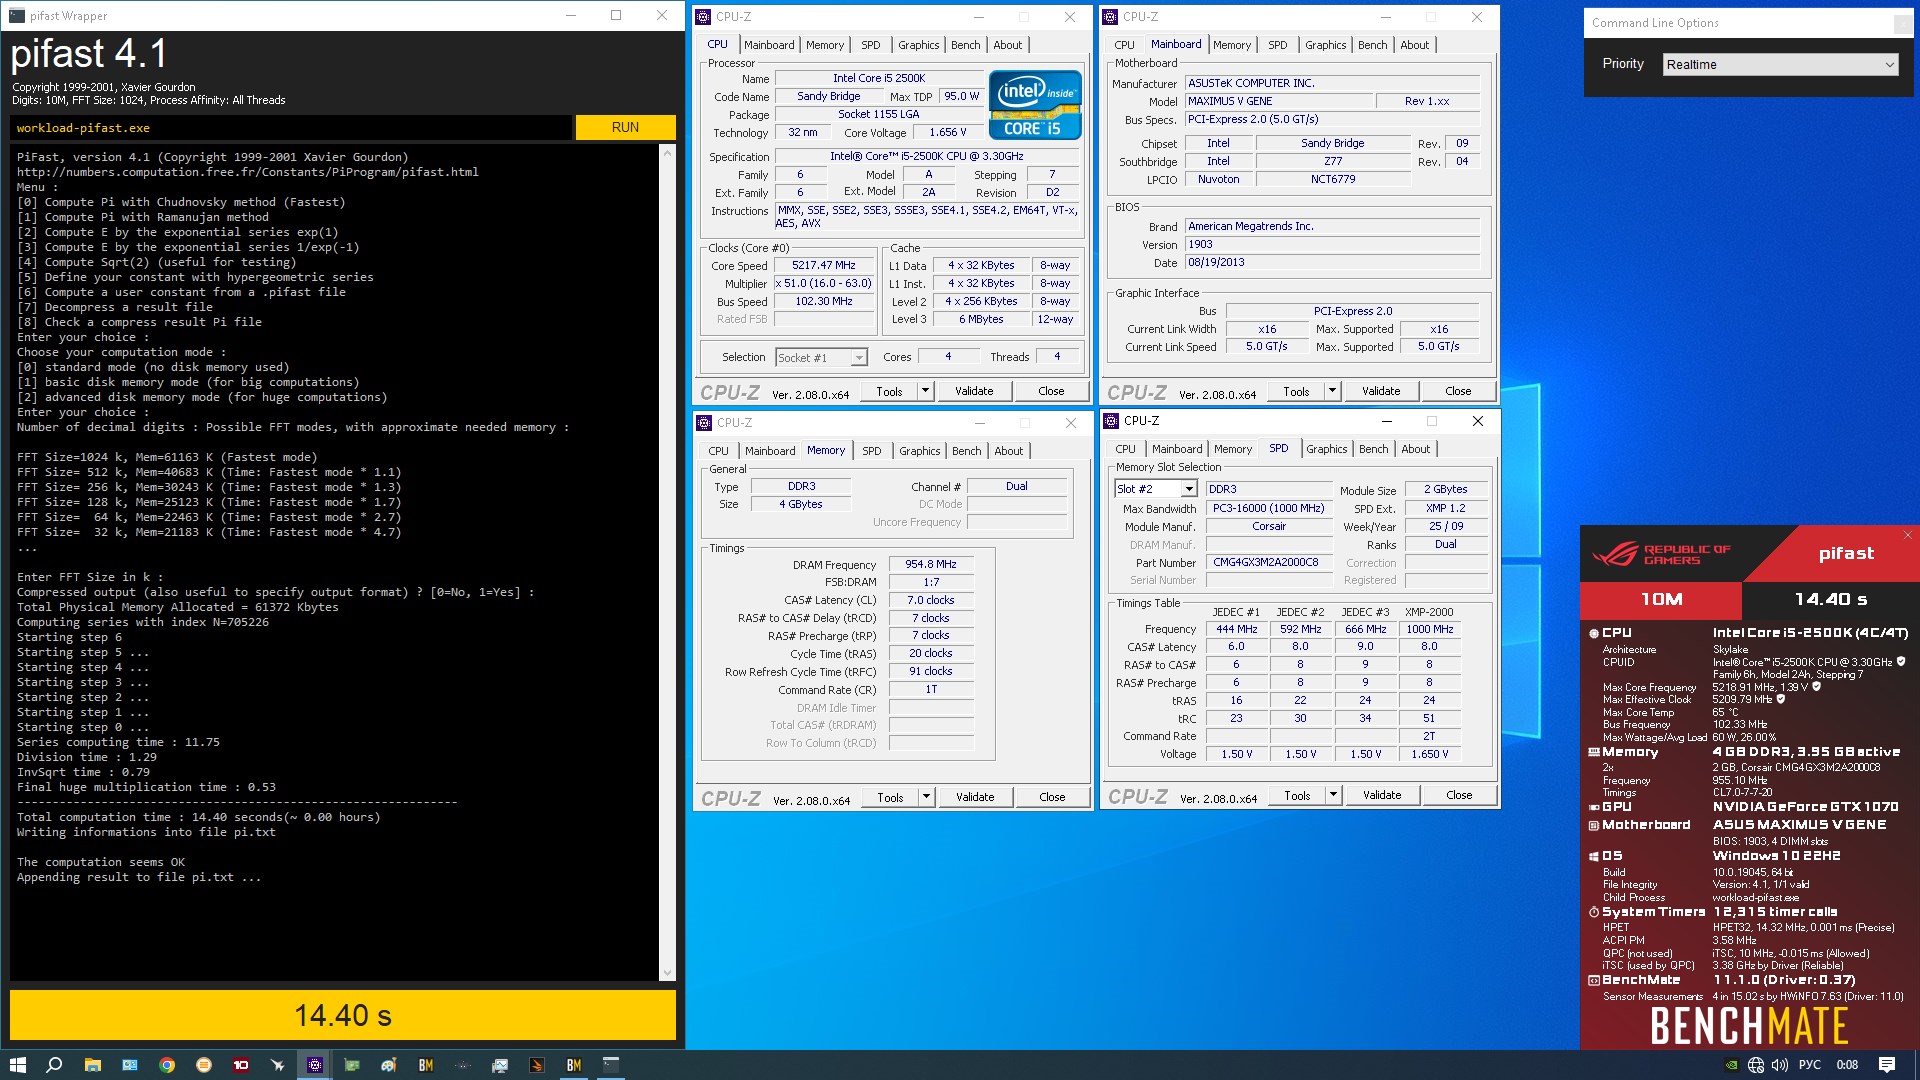
Task: Click the first BM BenchMate taskbar icon
Action: (426, 1065)
